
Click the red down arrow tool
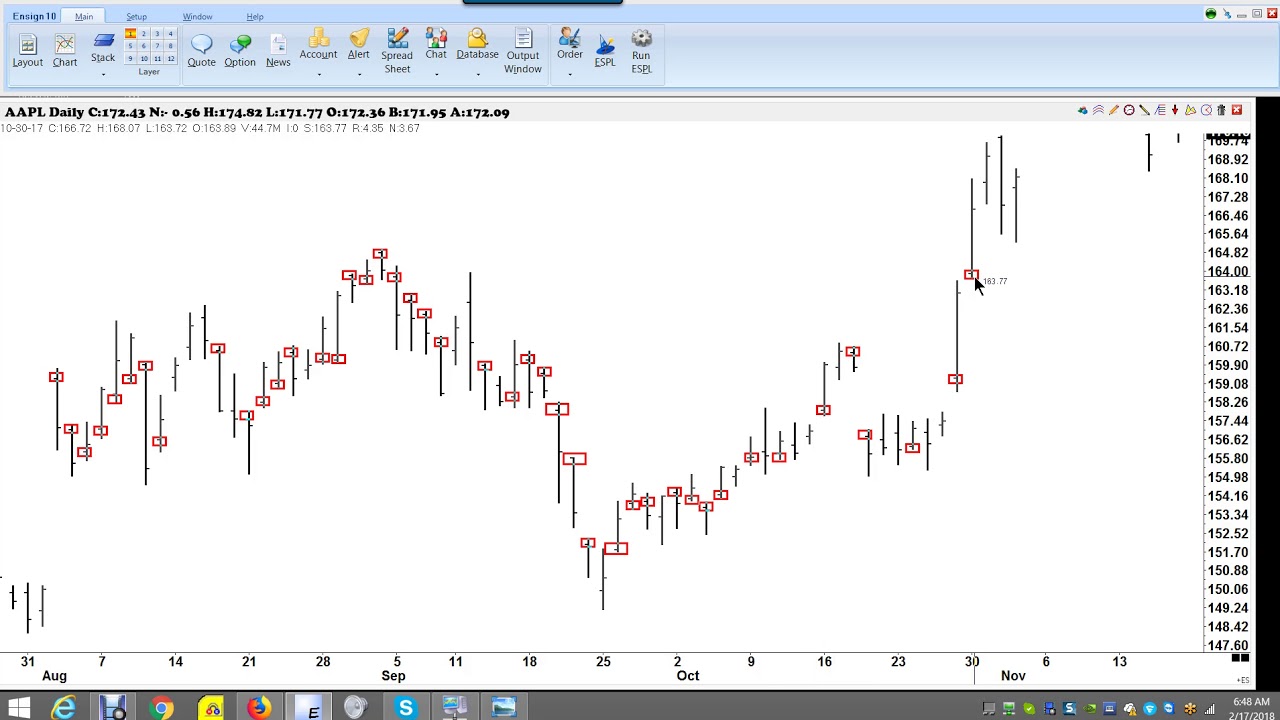click(1175, 110)
